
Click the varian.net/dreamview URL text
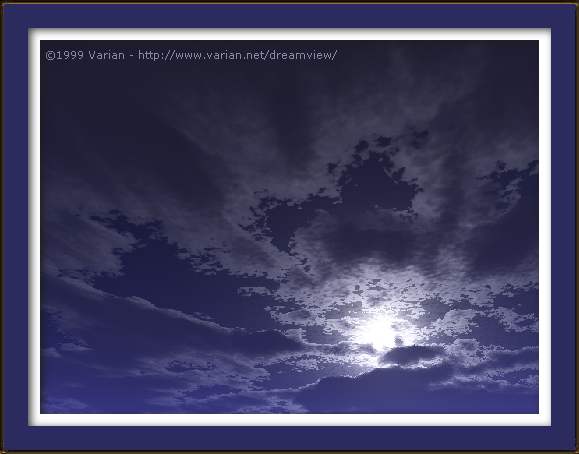(x=237, y=55)
